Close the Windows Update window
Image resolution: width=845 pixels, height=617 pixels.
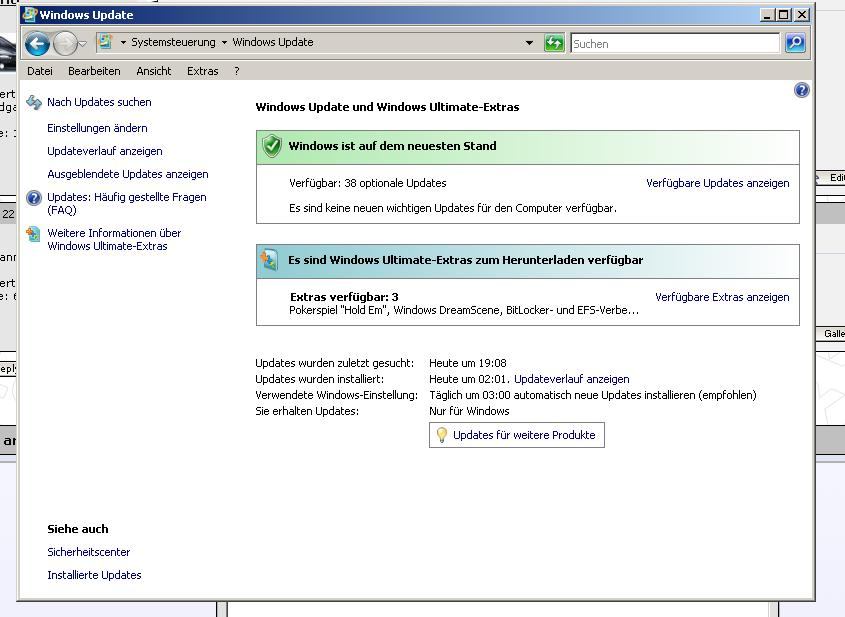point(802,15)
